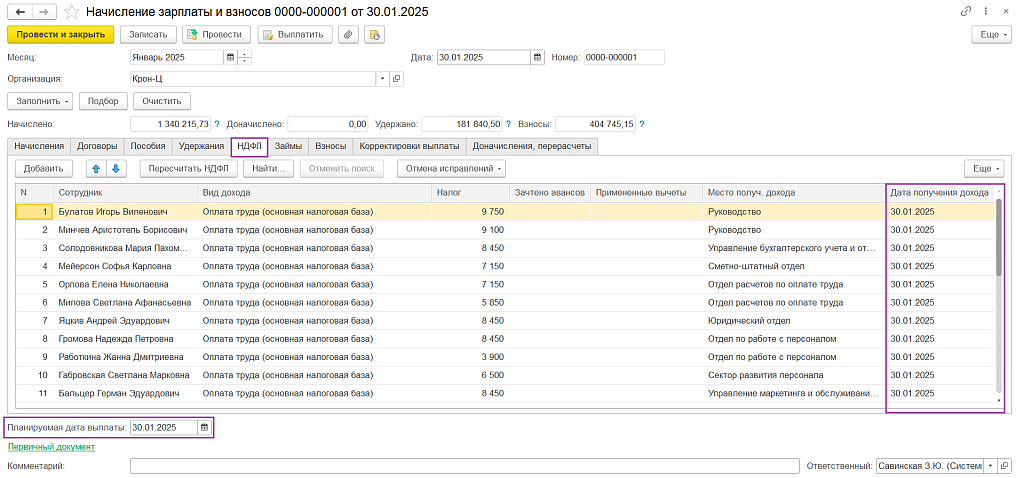Click Пересчитать НДФЛ button

coord(188,168)
